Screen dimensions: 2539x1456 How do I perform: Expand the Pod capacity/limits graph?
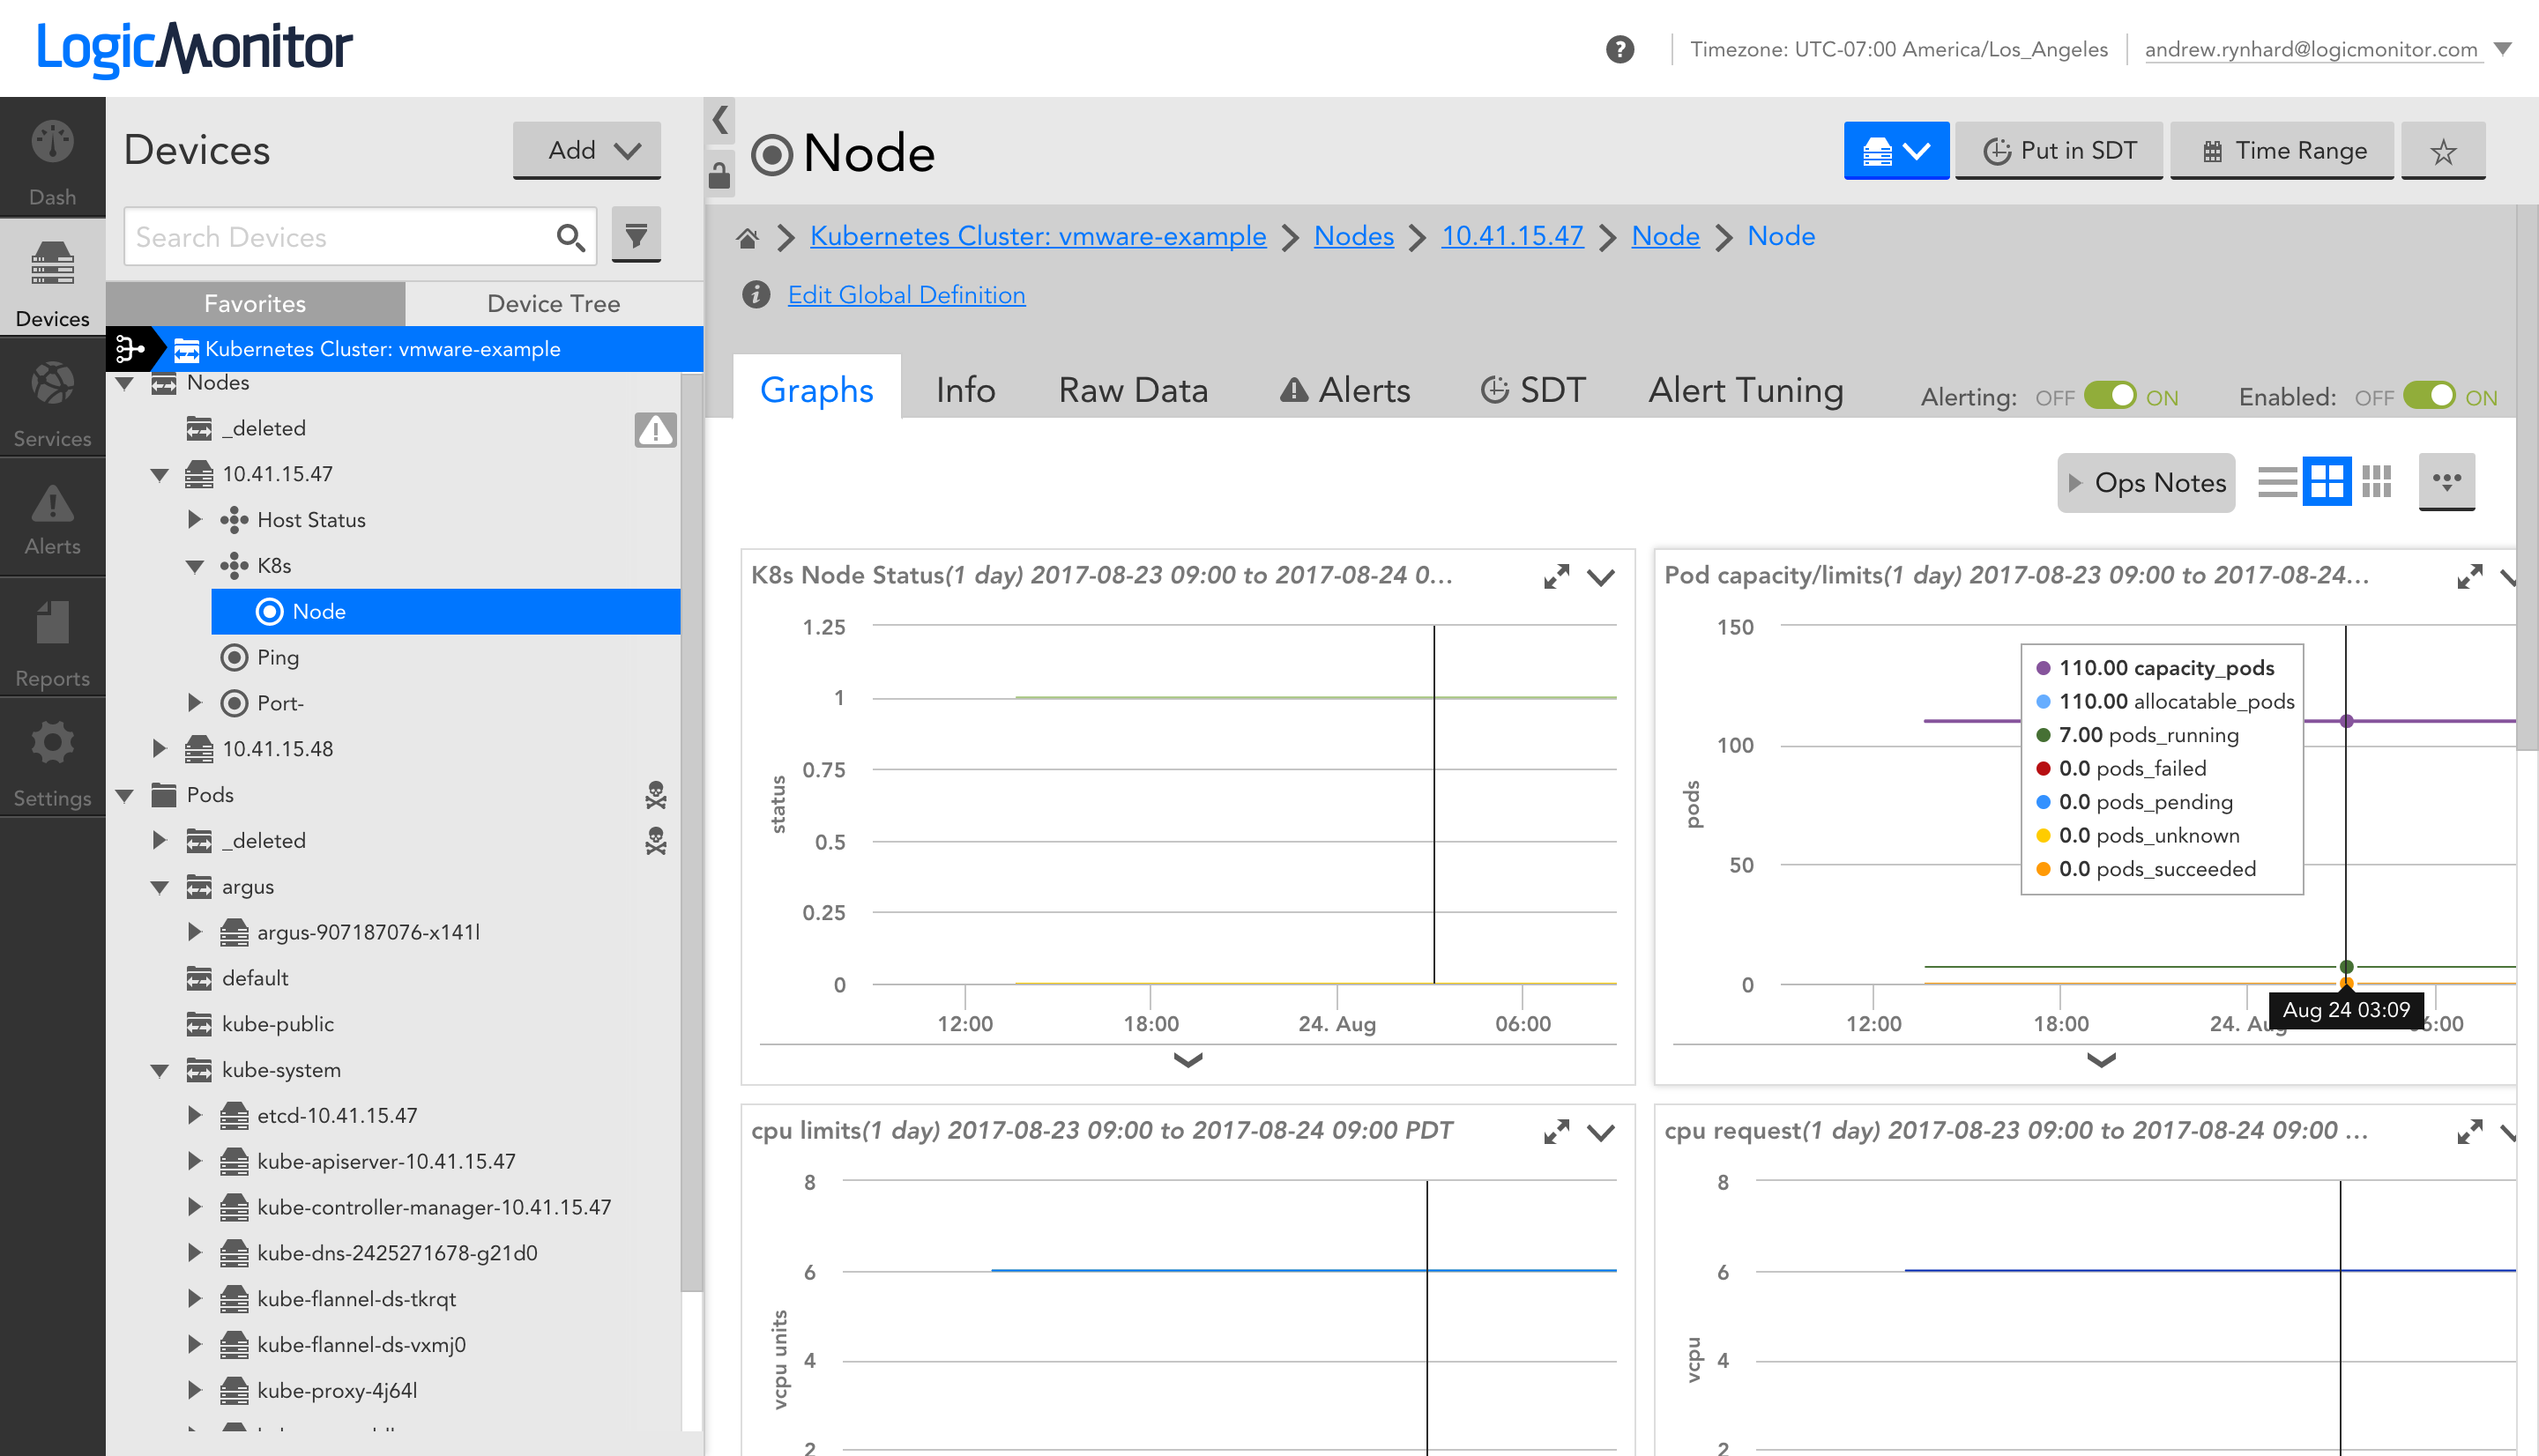[x=2471, y=576]
